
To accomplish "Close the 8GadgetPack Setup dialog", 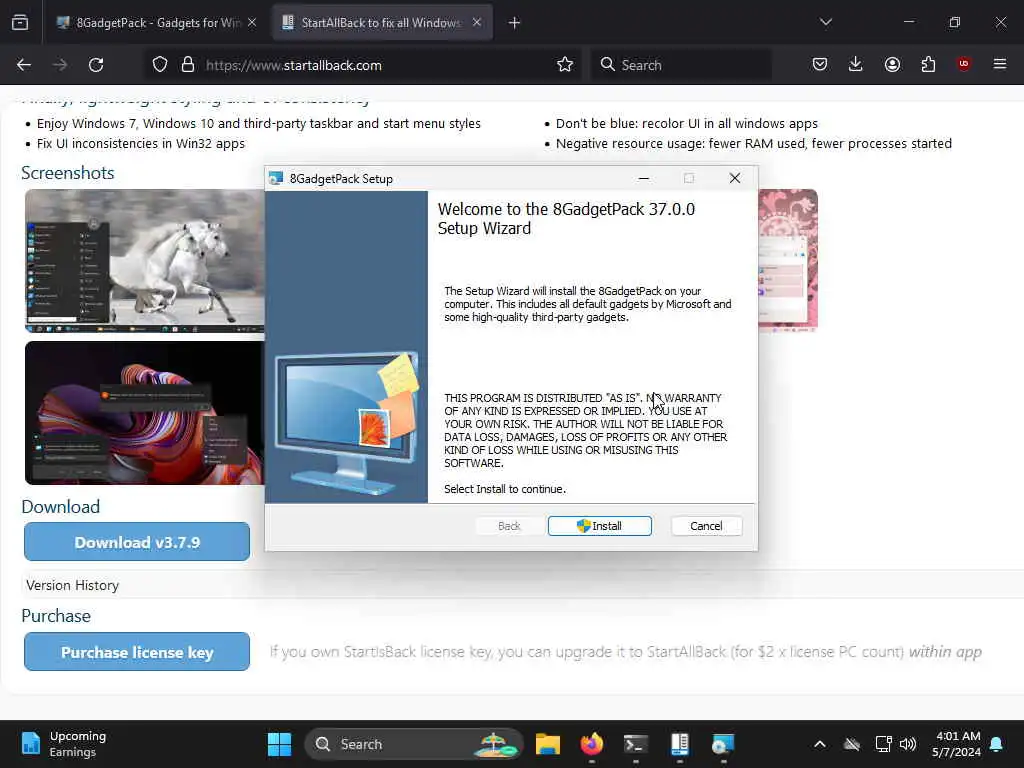I will (735, 178).
